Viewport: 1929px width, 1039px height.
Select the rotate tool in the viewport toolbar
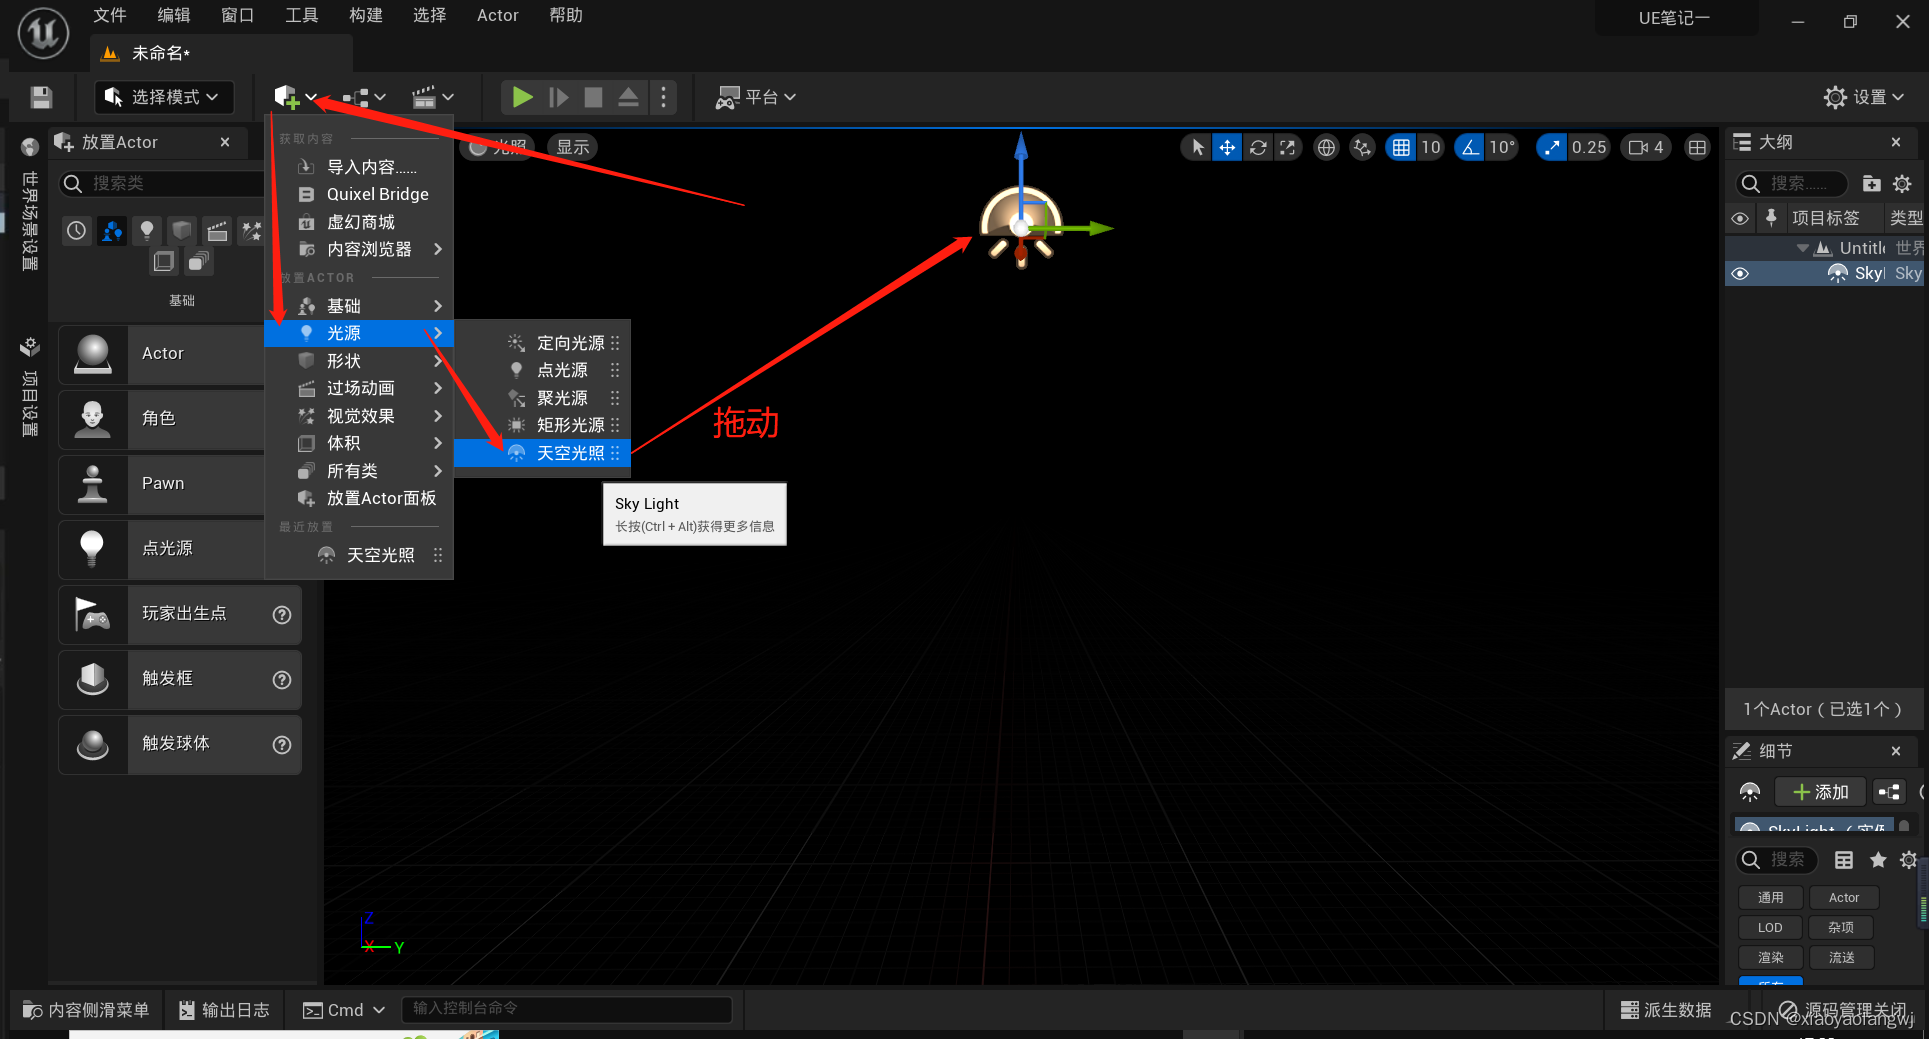click(1258, 147)
